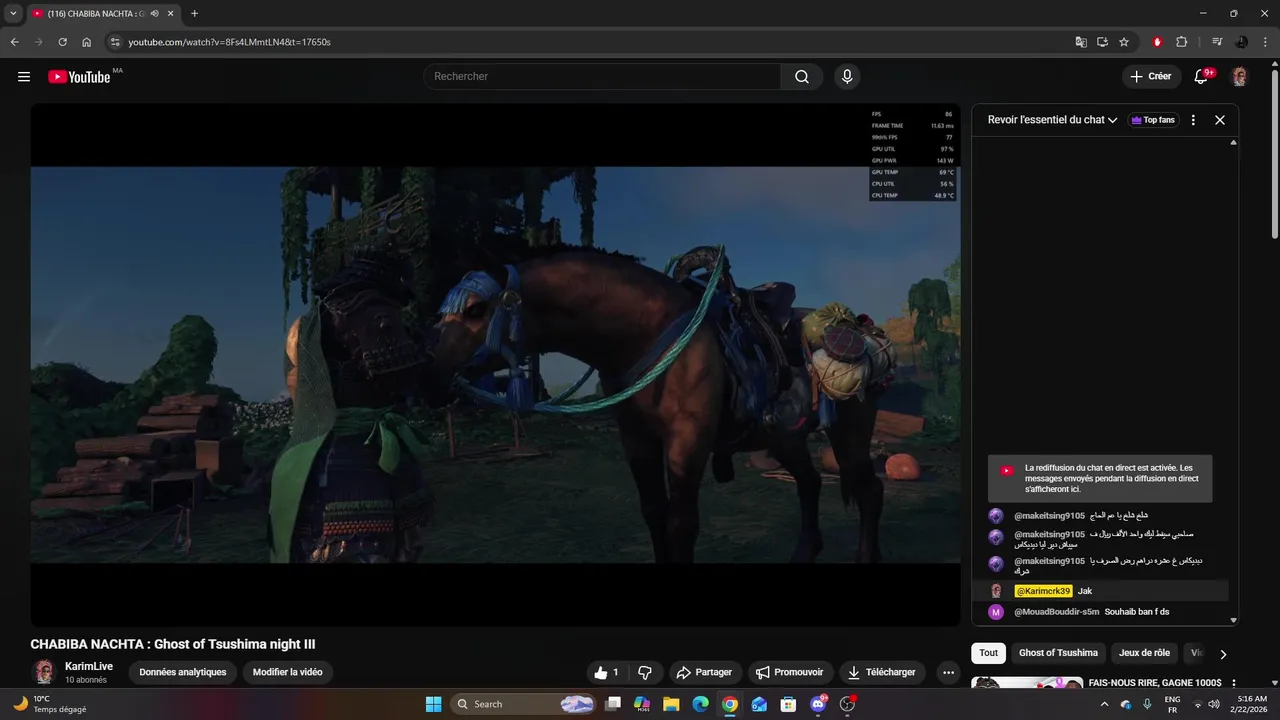Open the browser home page icon
The image size is (1280, 720).
[87, 42]
